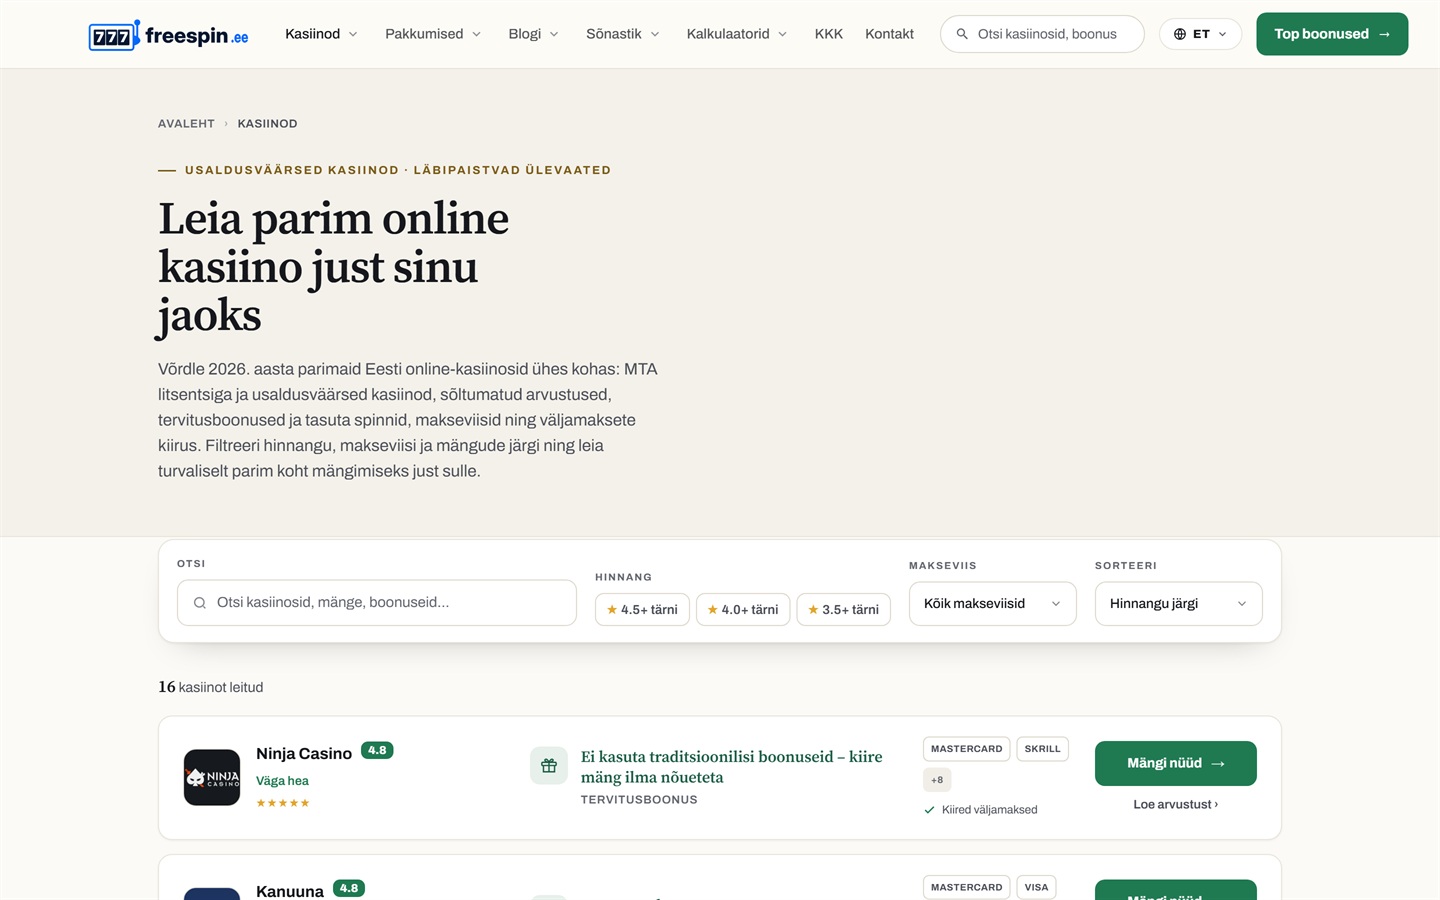Open Loe arvustust link for Ninja Casino

(x=1176, y=804)
